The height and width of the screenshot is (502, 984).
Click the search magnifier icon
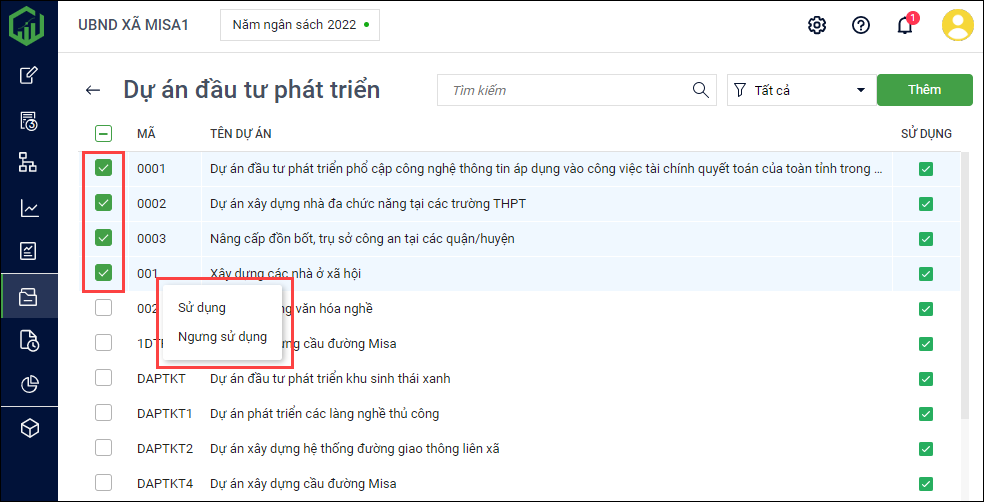click(701, 90)
